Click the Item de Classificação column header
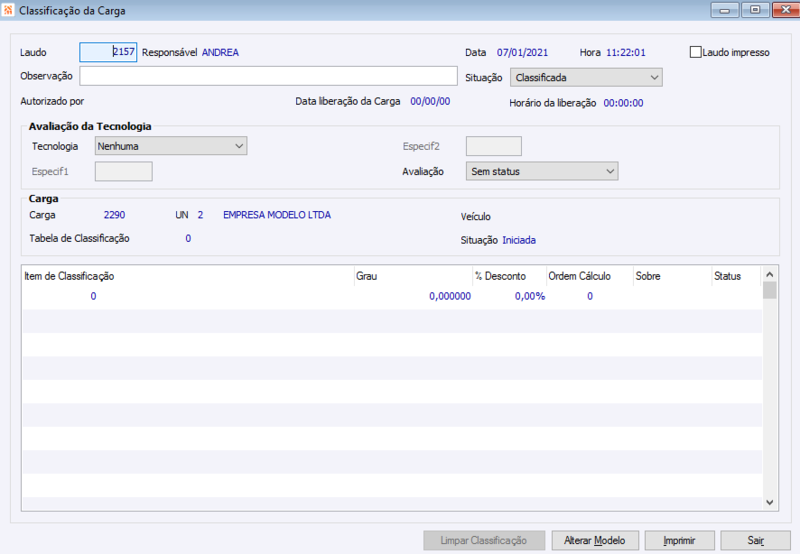This screenshot has height=554, width=800. click(188, 276)
